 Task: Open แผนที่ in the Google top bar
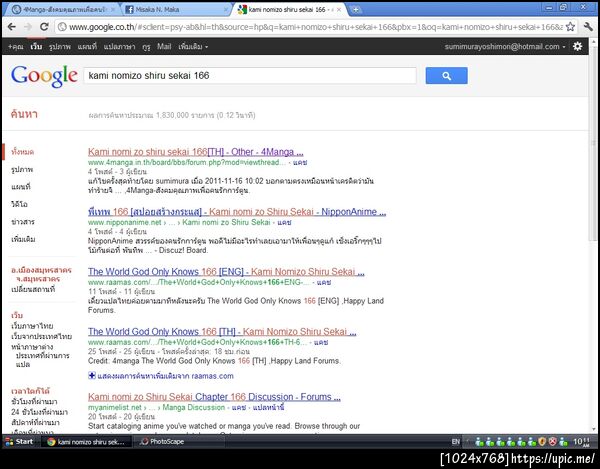point(87,47)
